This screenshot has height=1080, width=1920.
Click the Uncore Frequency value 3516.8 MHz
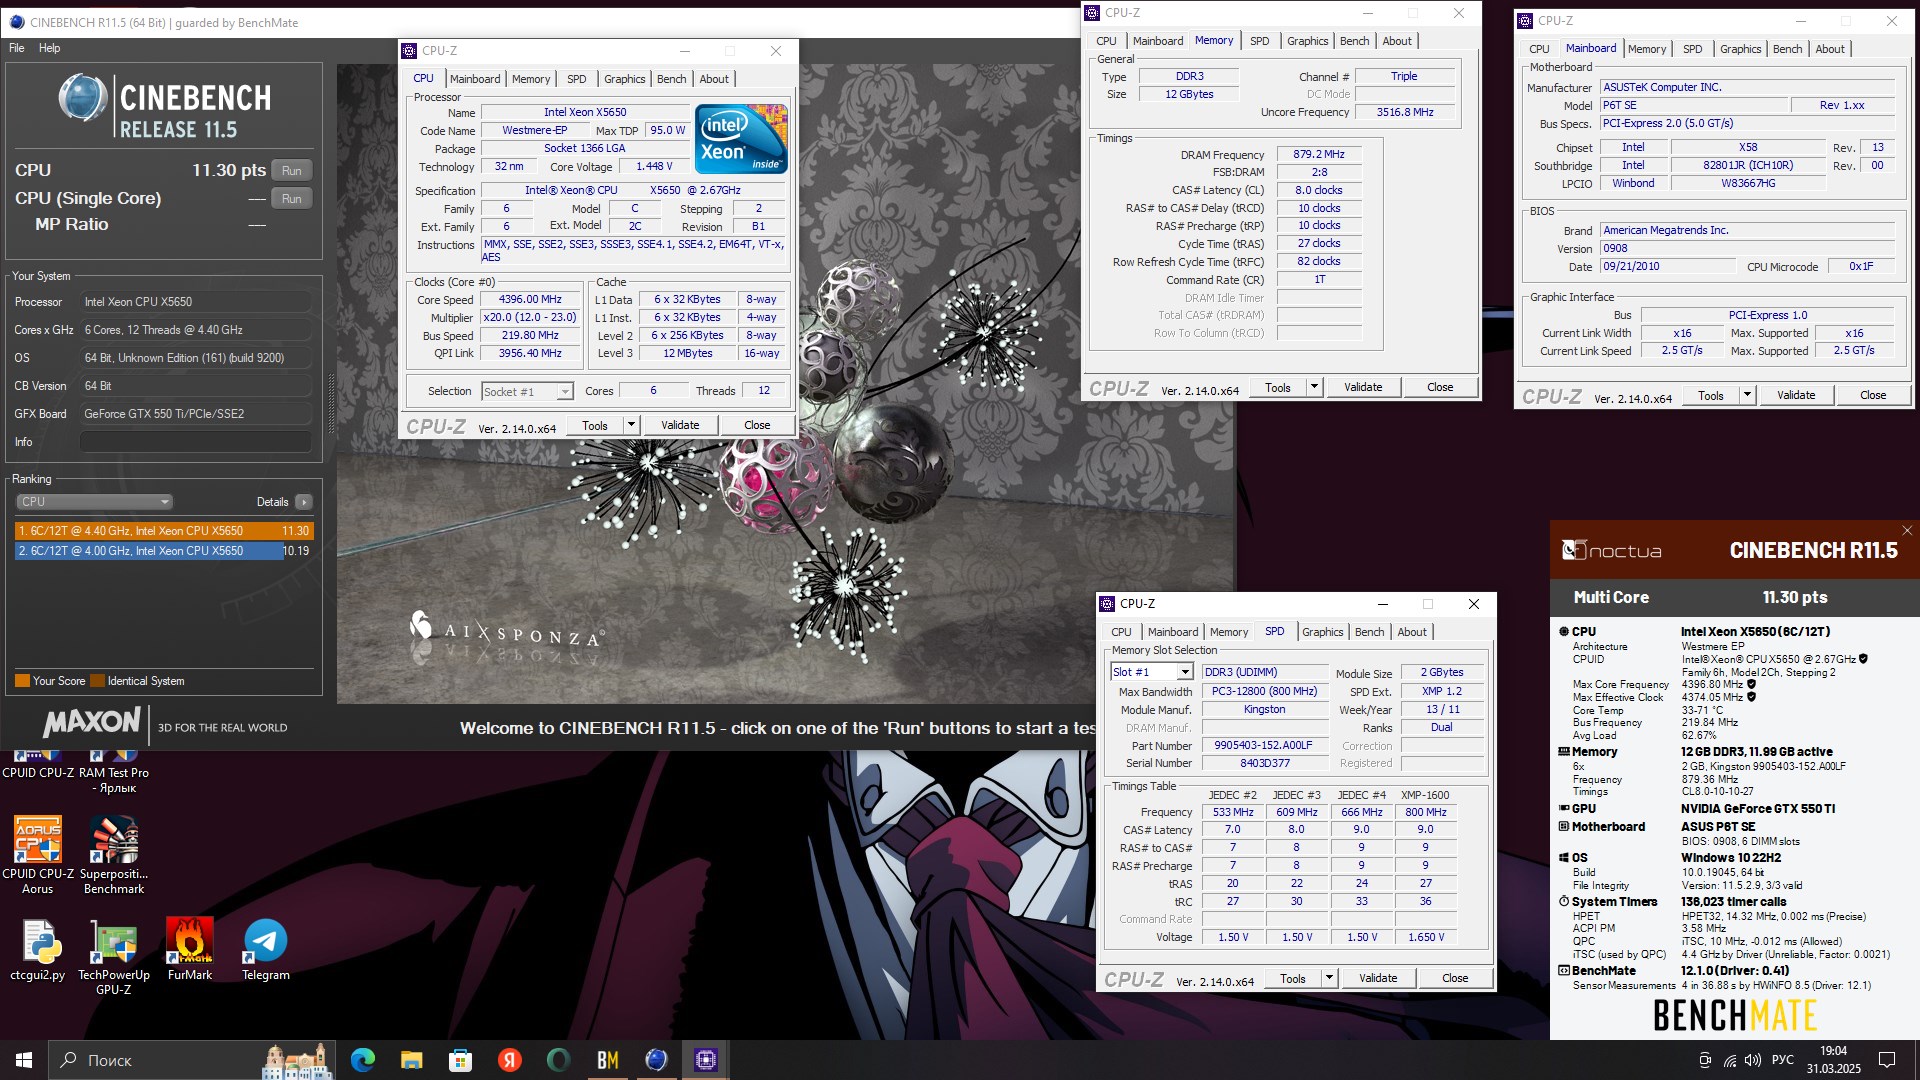pos(1404,112)
